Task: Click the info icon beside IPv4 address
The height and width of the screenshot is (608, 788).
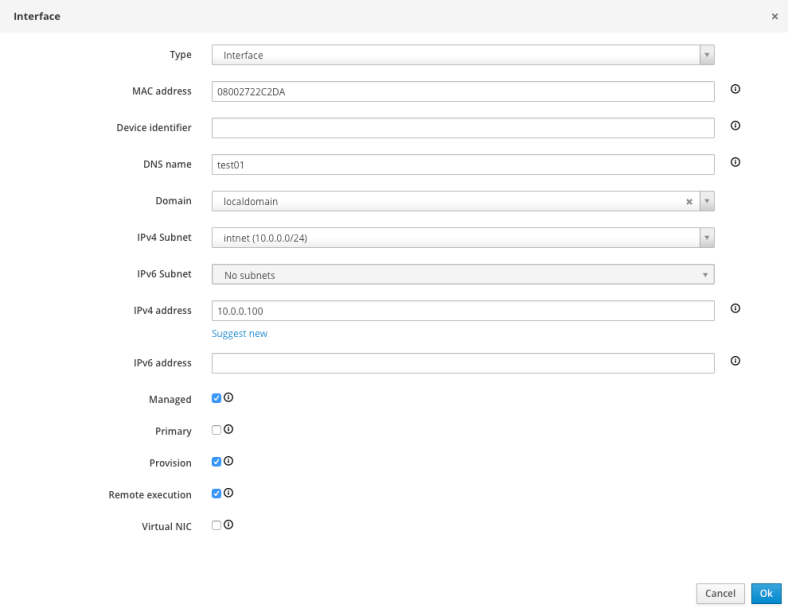Action: click(735, 309)
